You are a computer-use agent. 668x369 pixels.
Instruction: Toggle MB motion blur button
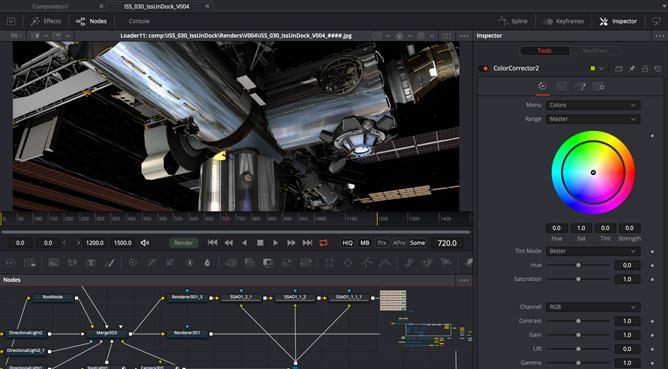[365, 243]
